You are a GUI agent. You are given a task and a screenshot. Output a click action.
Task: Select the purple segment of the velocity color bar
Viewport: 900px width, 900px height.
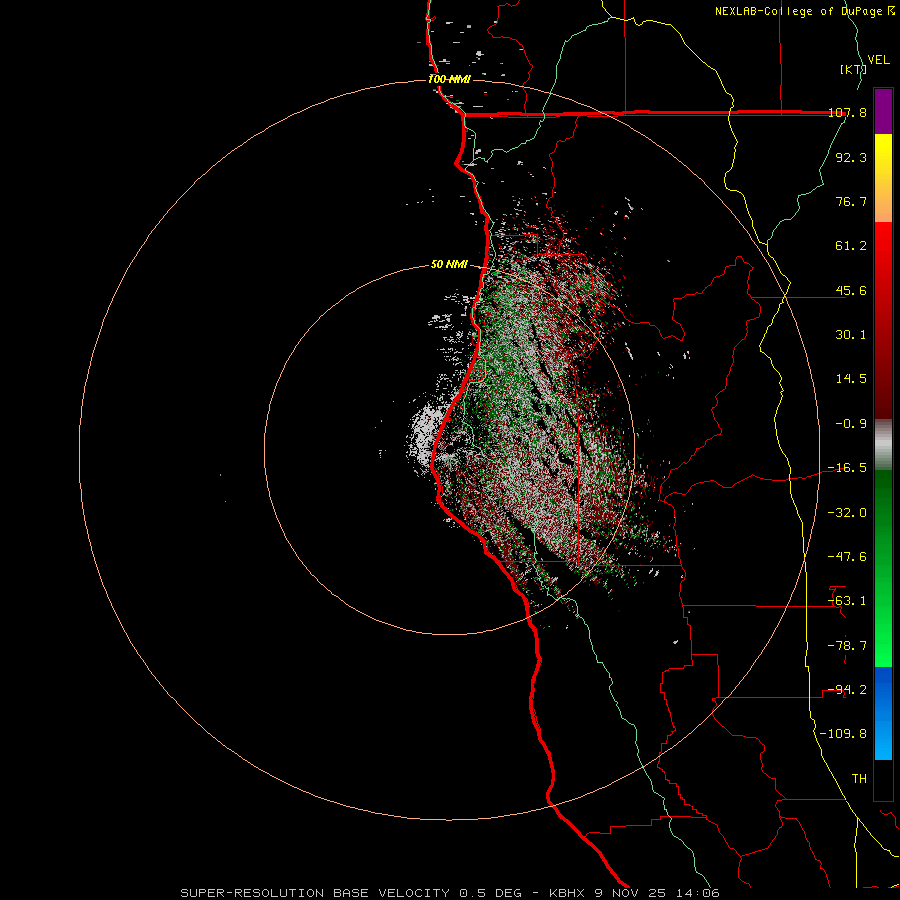(x=883, y=111)
